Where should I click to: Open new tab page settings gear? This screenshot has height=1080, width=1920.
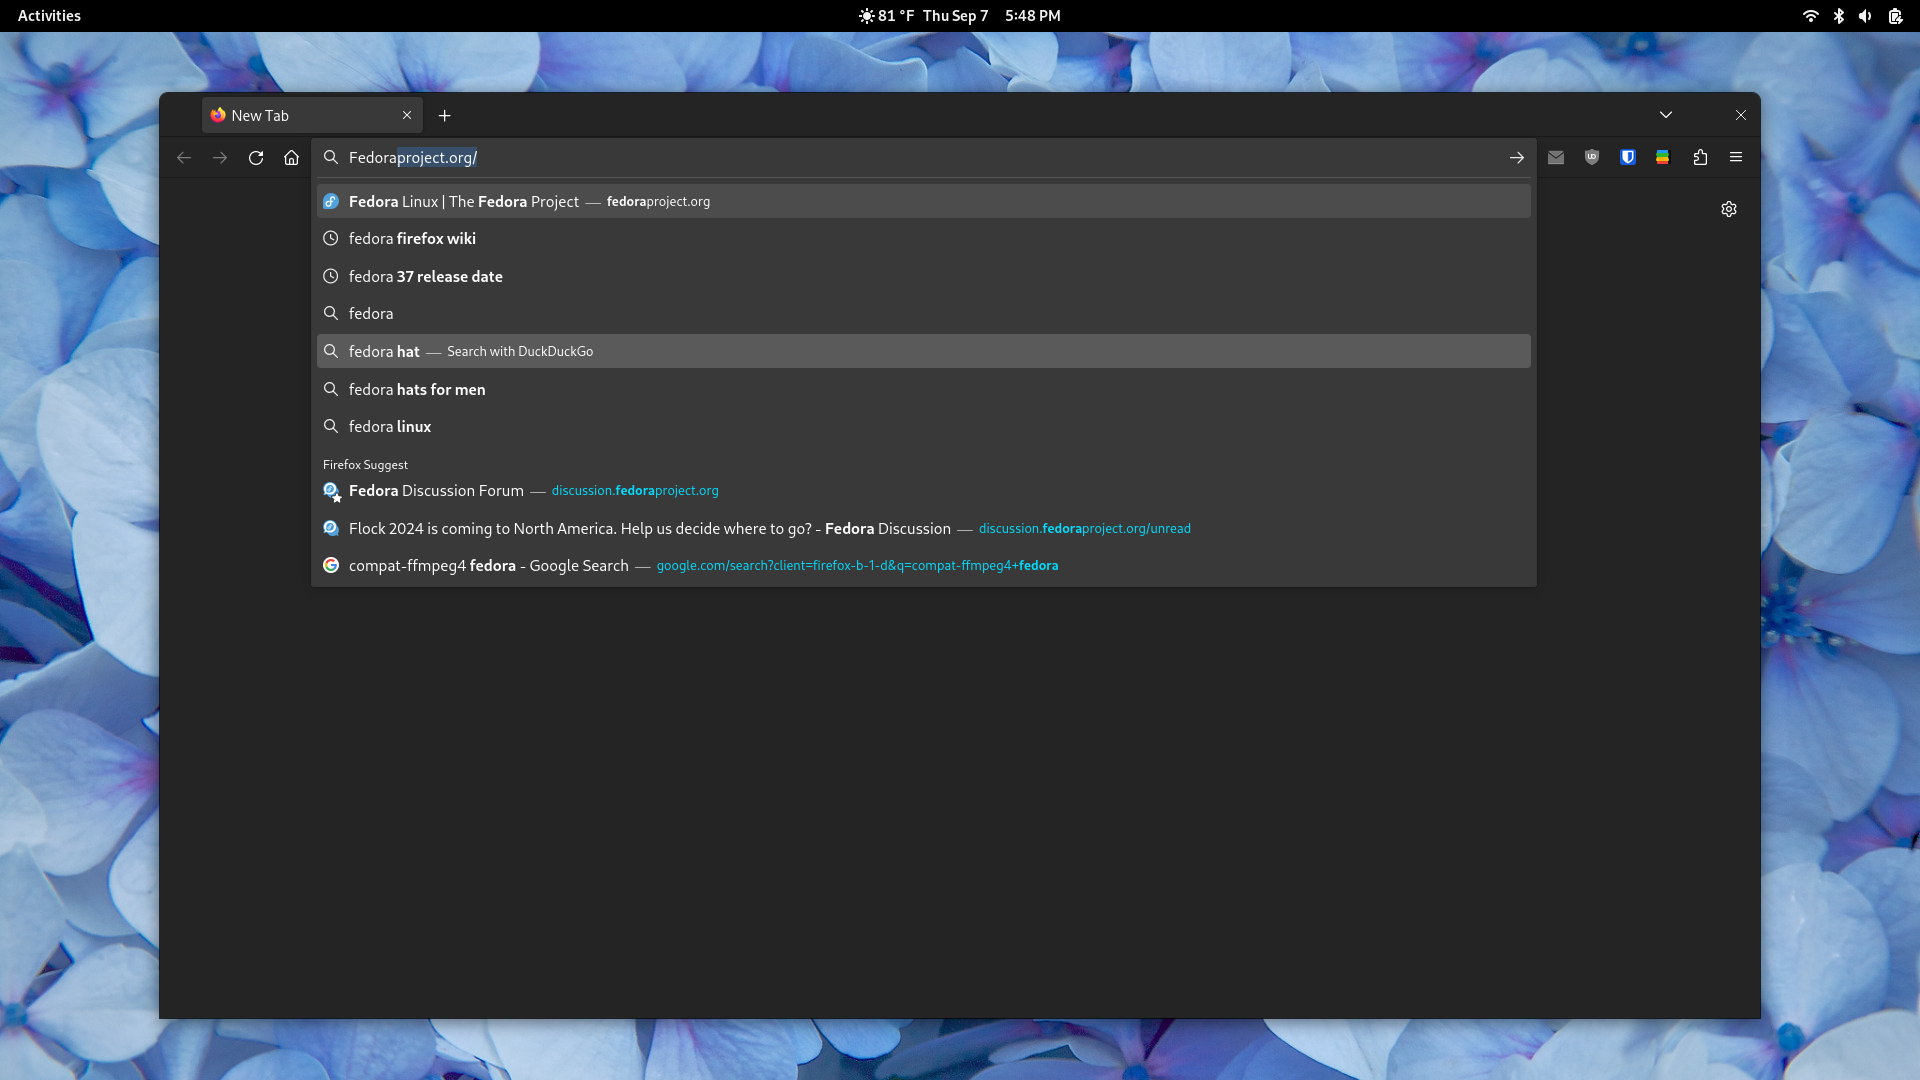tap(1729, 209)
